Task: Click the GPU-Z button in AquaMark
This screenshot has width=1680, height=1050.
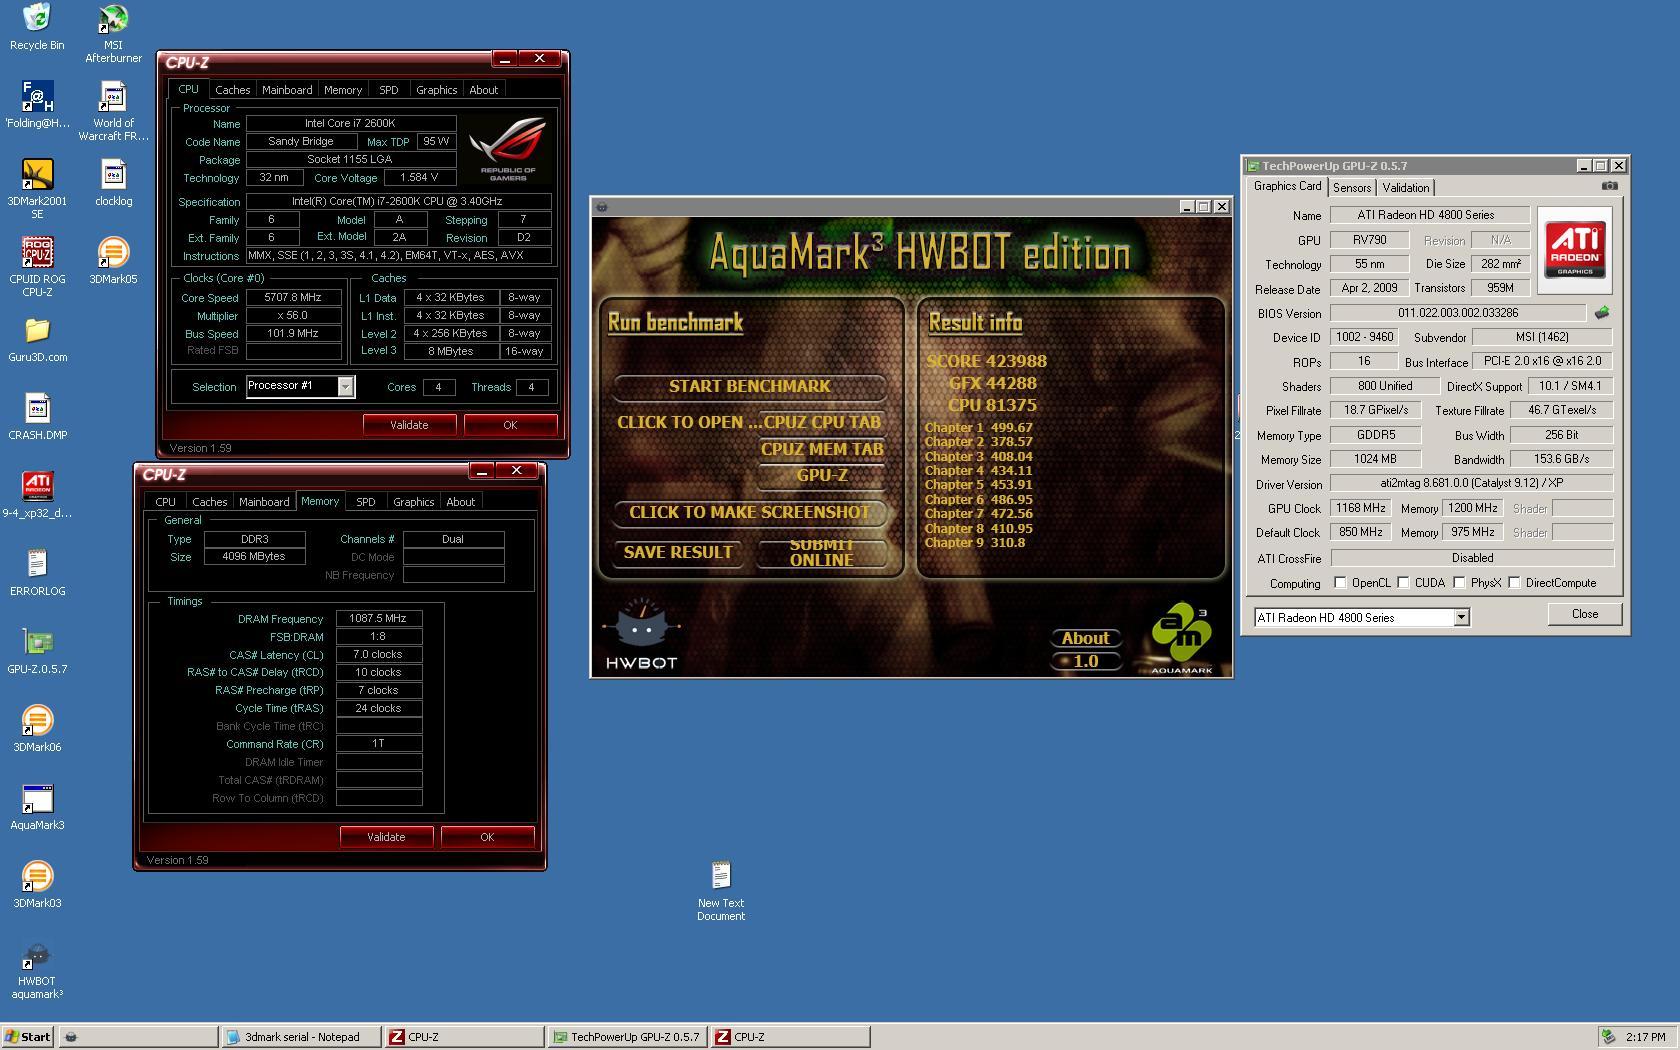Action: [x=822, y=476]
